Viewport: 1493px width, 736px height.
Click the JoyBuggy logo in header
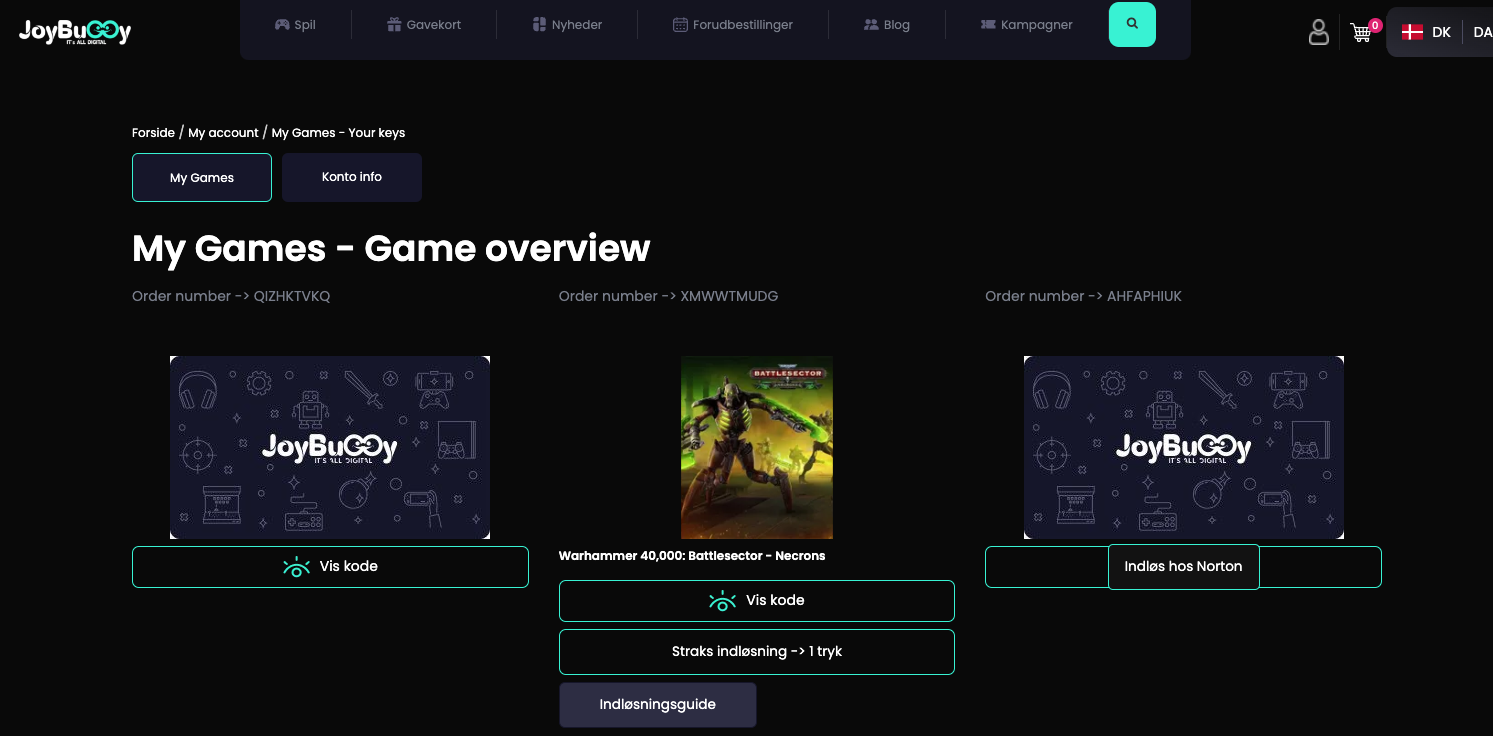[x=75, y=32]
